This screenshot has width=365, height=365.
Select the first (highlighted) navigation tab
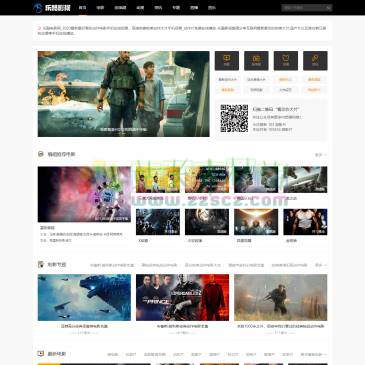82,8
